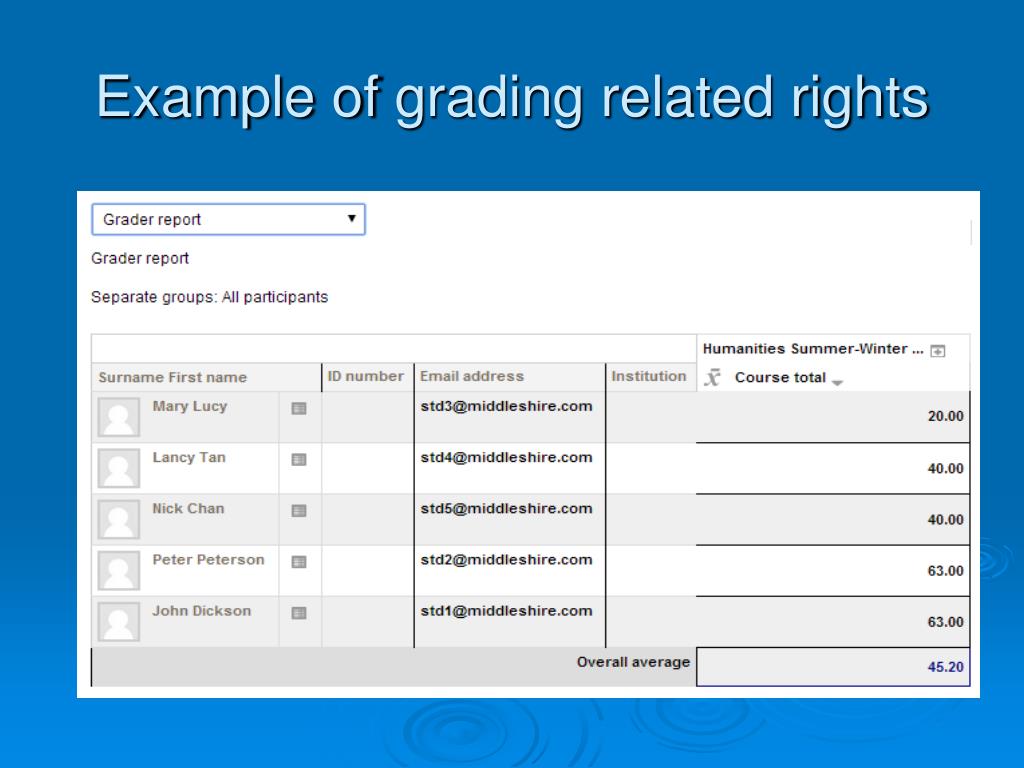Image resolution: width=1024 pixels, height=768 pixels.
Task: Click Nick Chan's grade 40.00
Action: point(946,520)
